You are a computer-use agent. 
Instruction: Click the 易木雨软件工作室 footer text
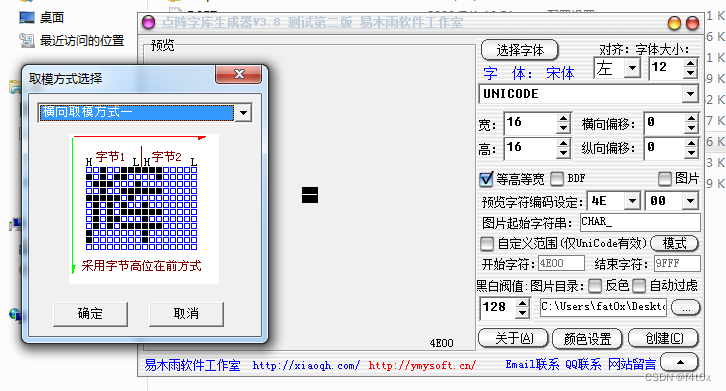(x=192, y=366)
